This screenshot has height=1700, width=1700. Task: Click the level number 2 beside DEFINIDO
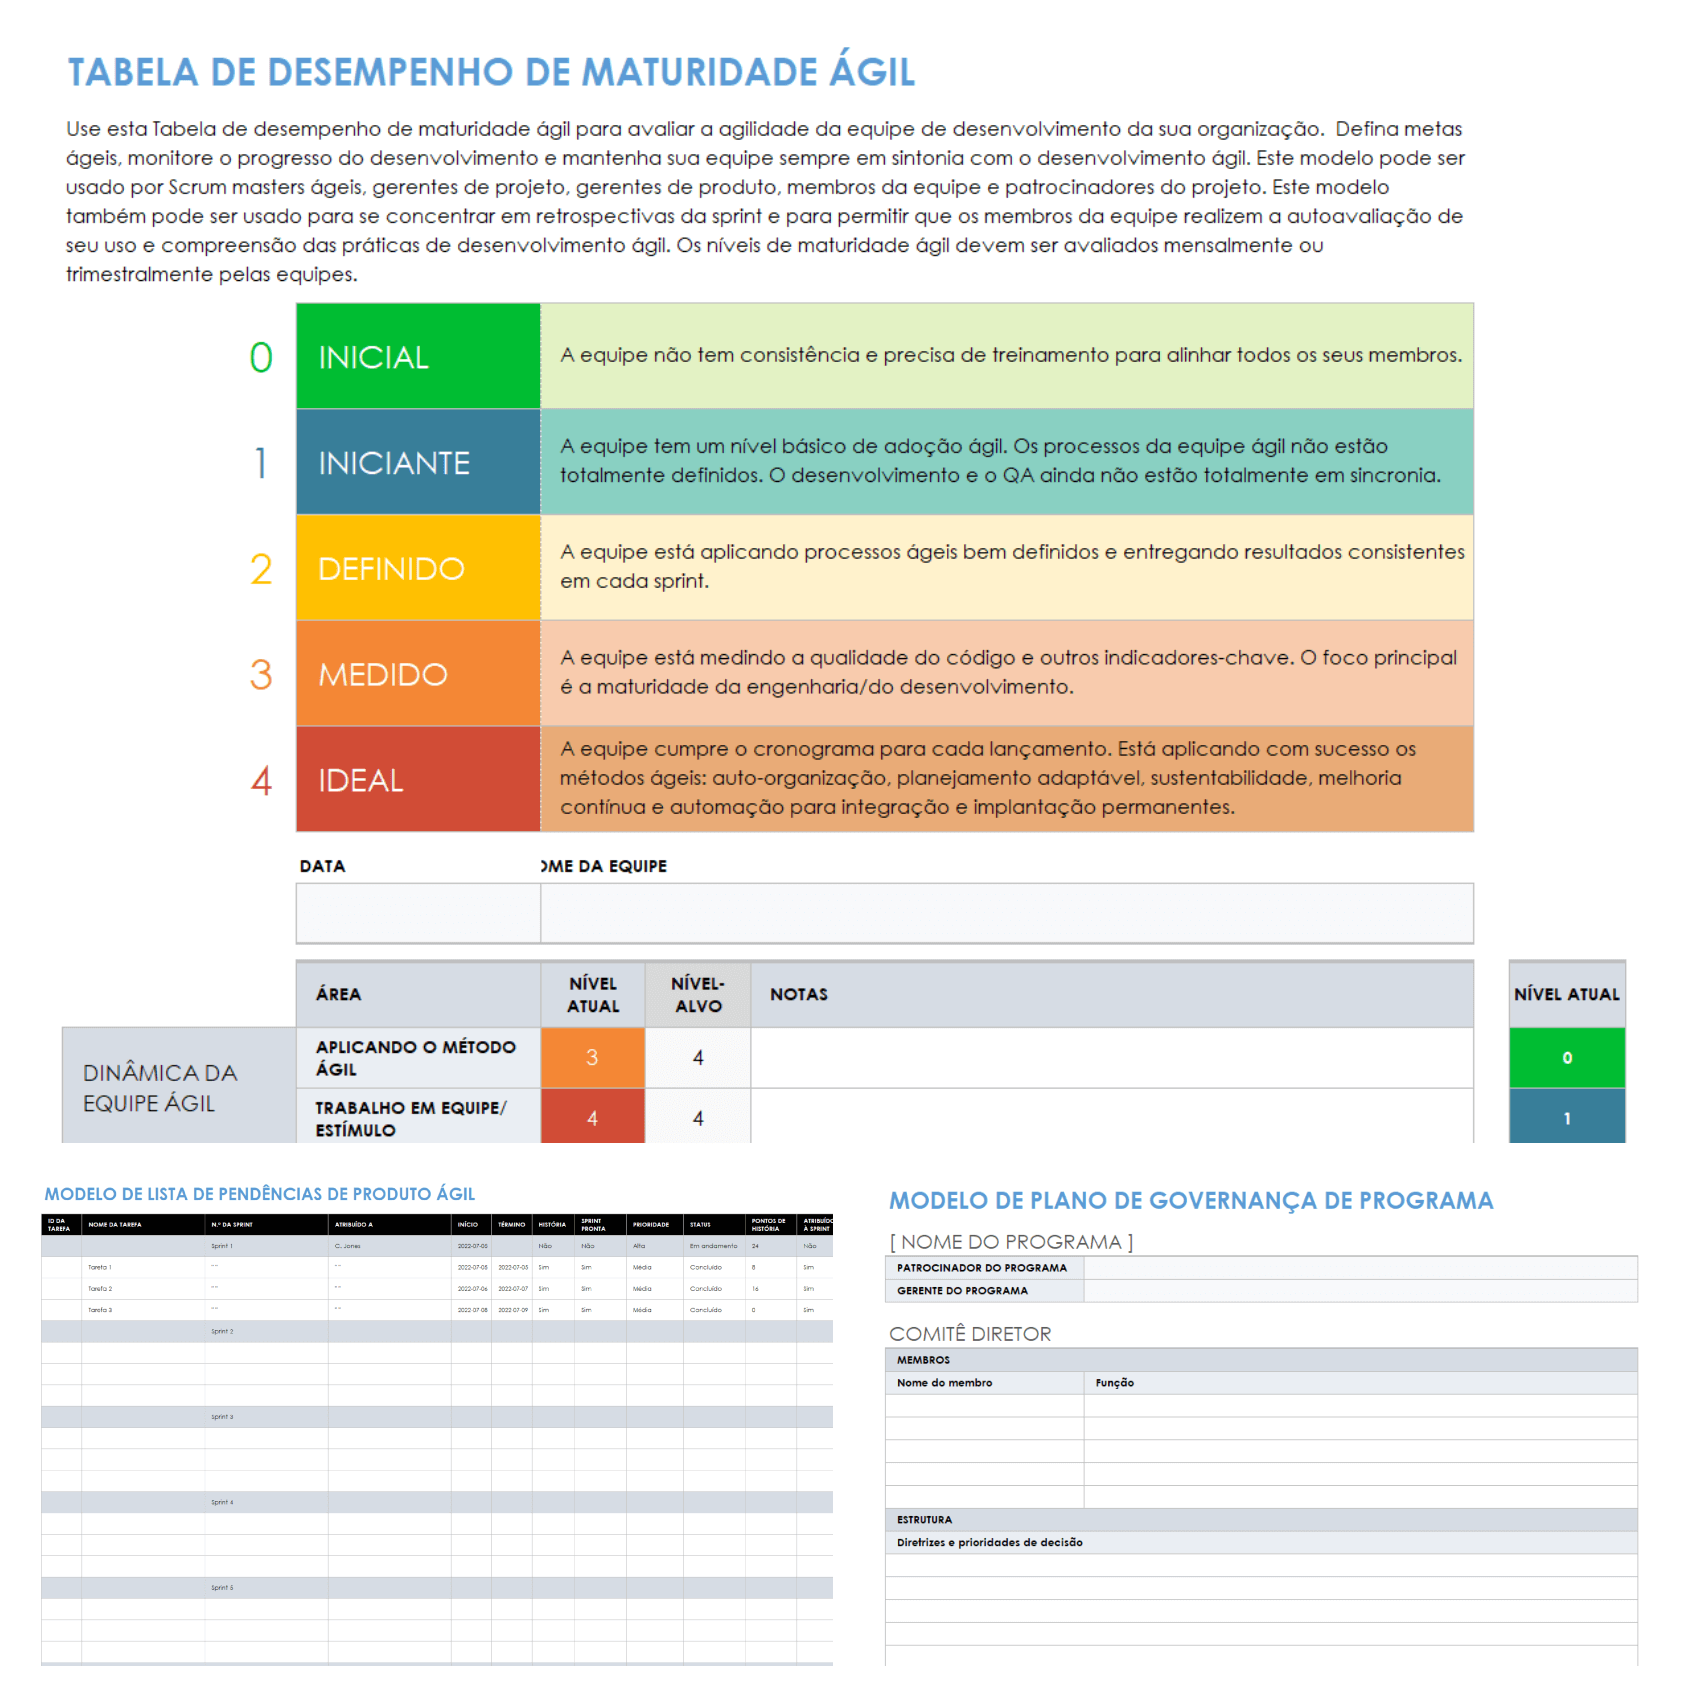261,569
